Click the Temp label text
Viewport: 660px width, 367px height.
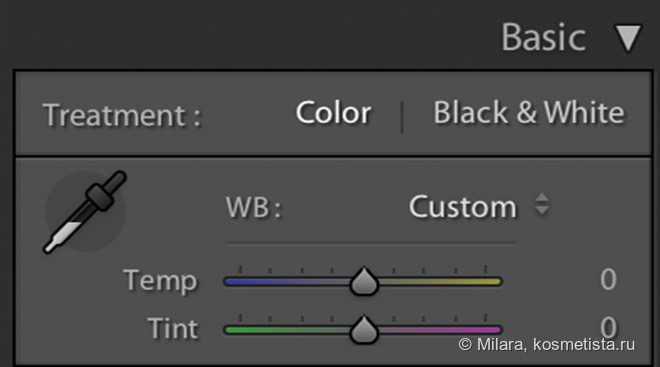click(x=160, y=281)
